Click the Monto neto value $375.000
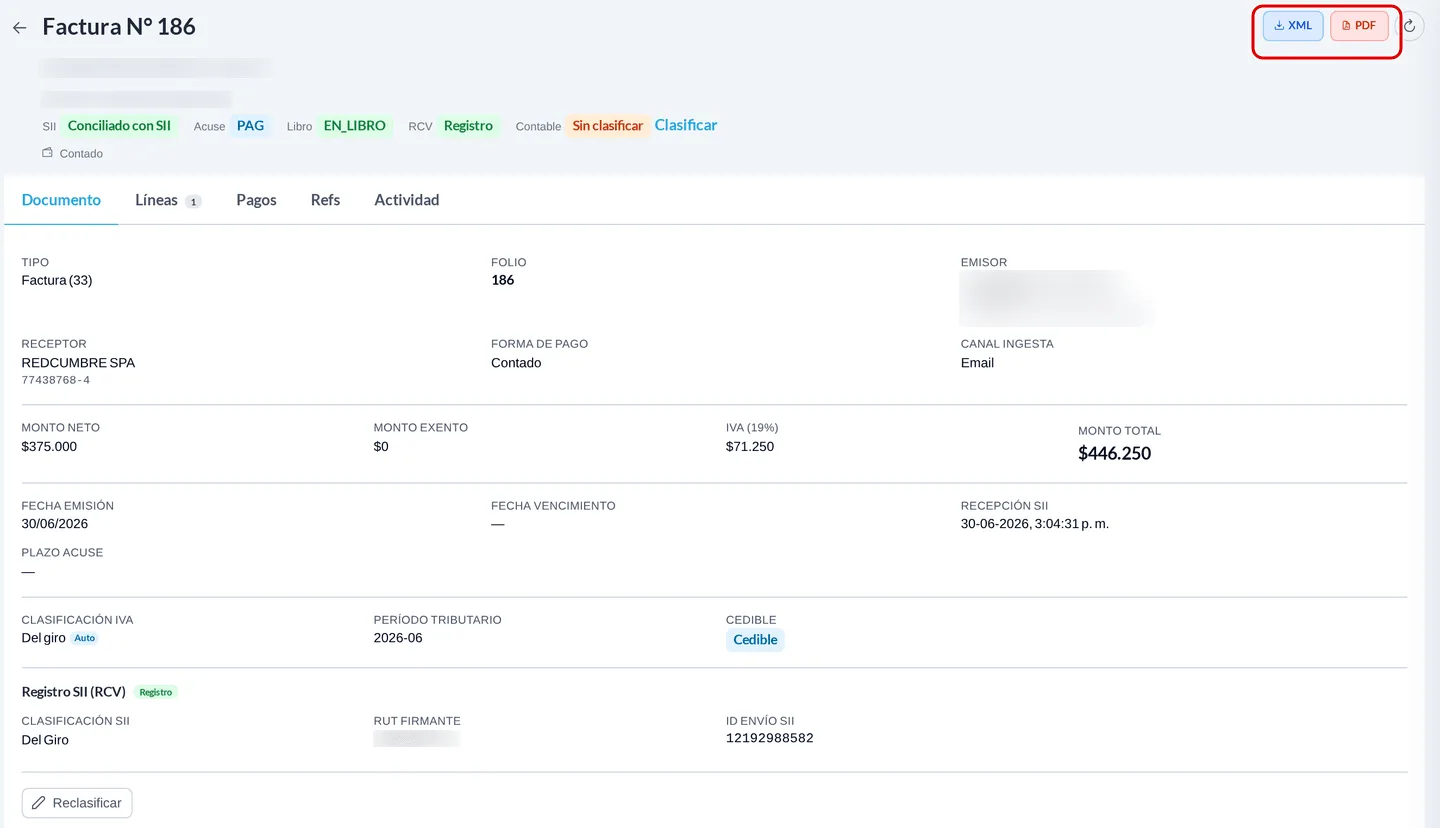 (x=49, y=447)
